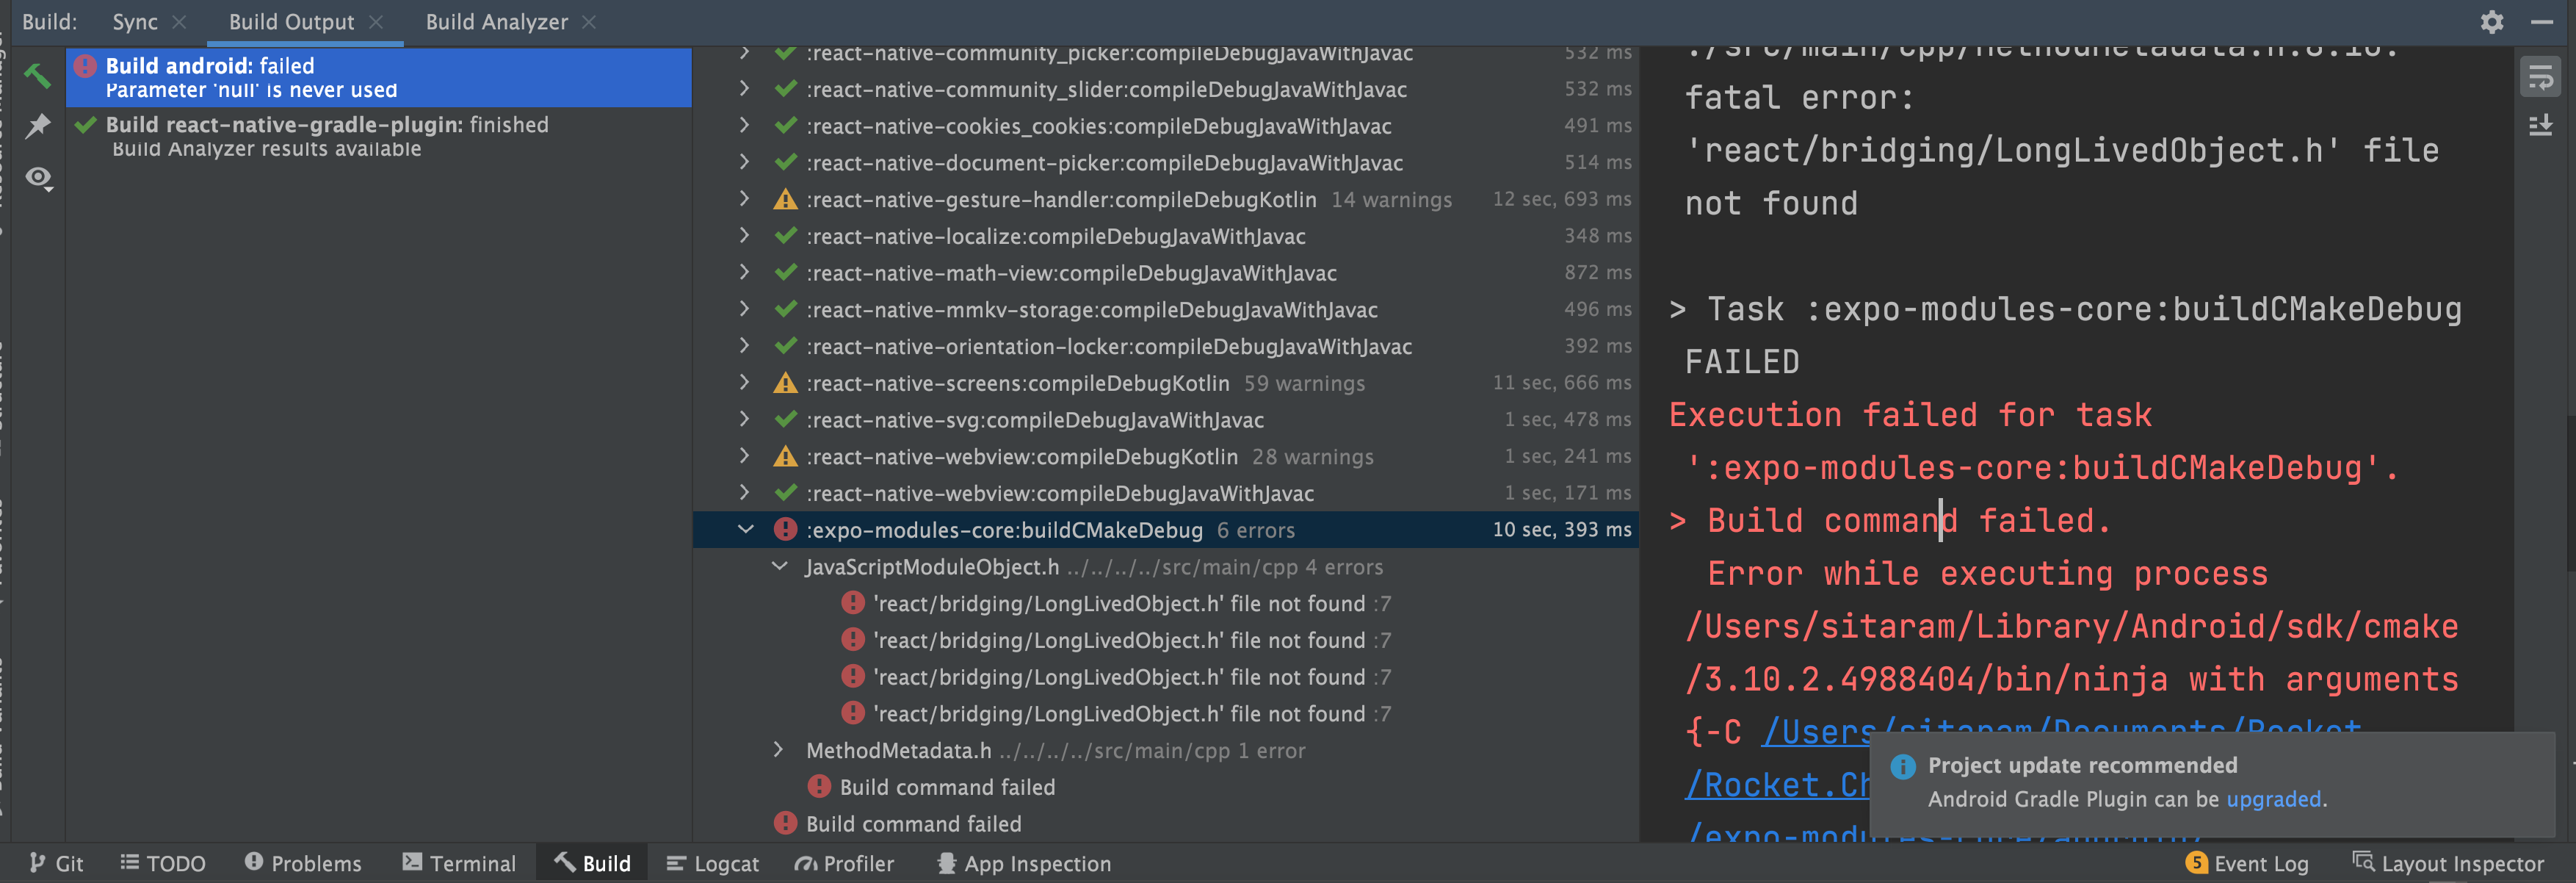Open build window settings gear
The image size is (2576, 883).
coord(2491,22)
